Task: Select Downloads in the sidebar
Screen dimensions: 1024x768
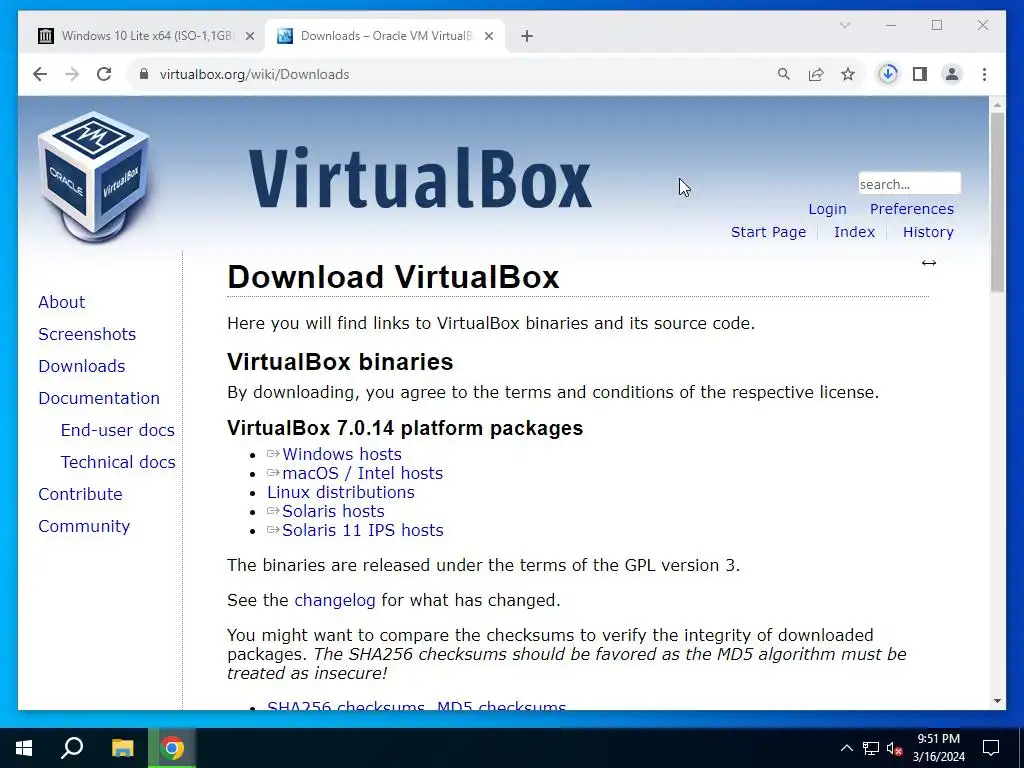Action: click(x=82, y=366)
